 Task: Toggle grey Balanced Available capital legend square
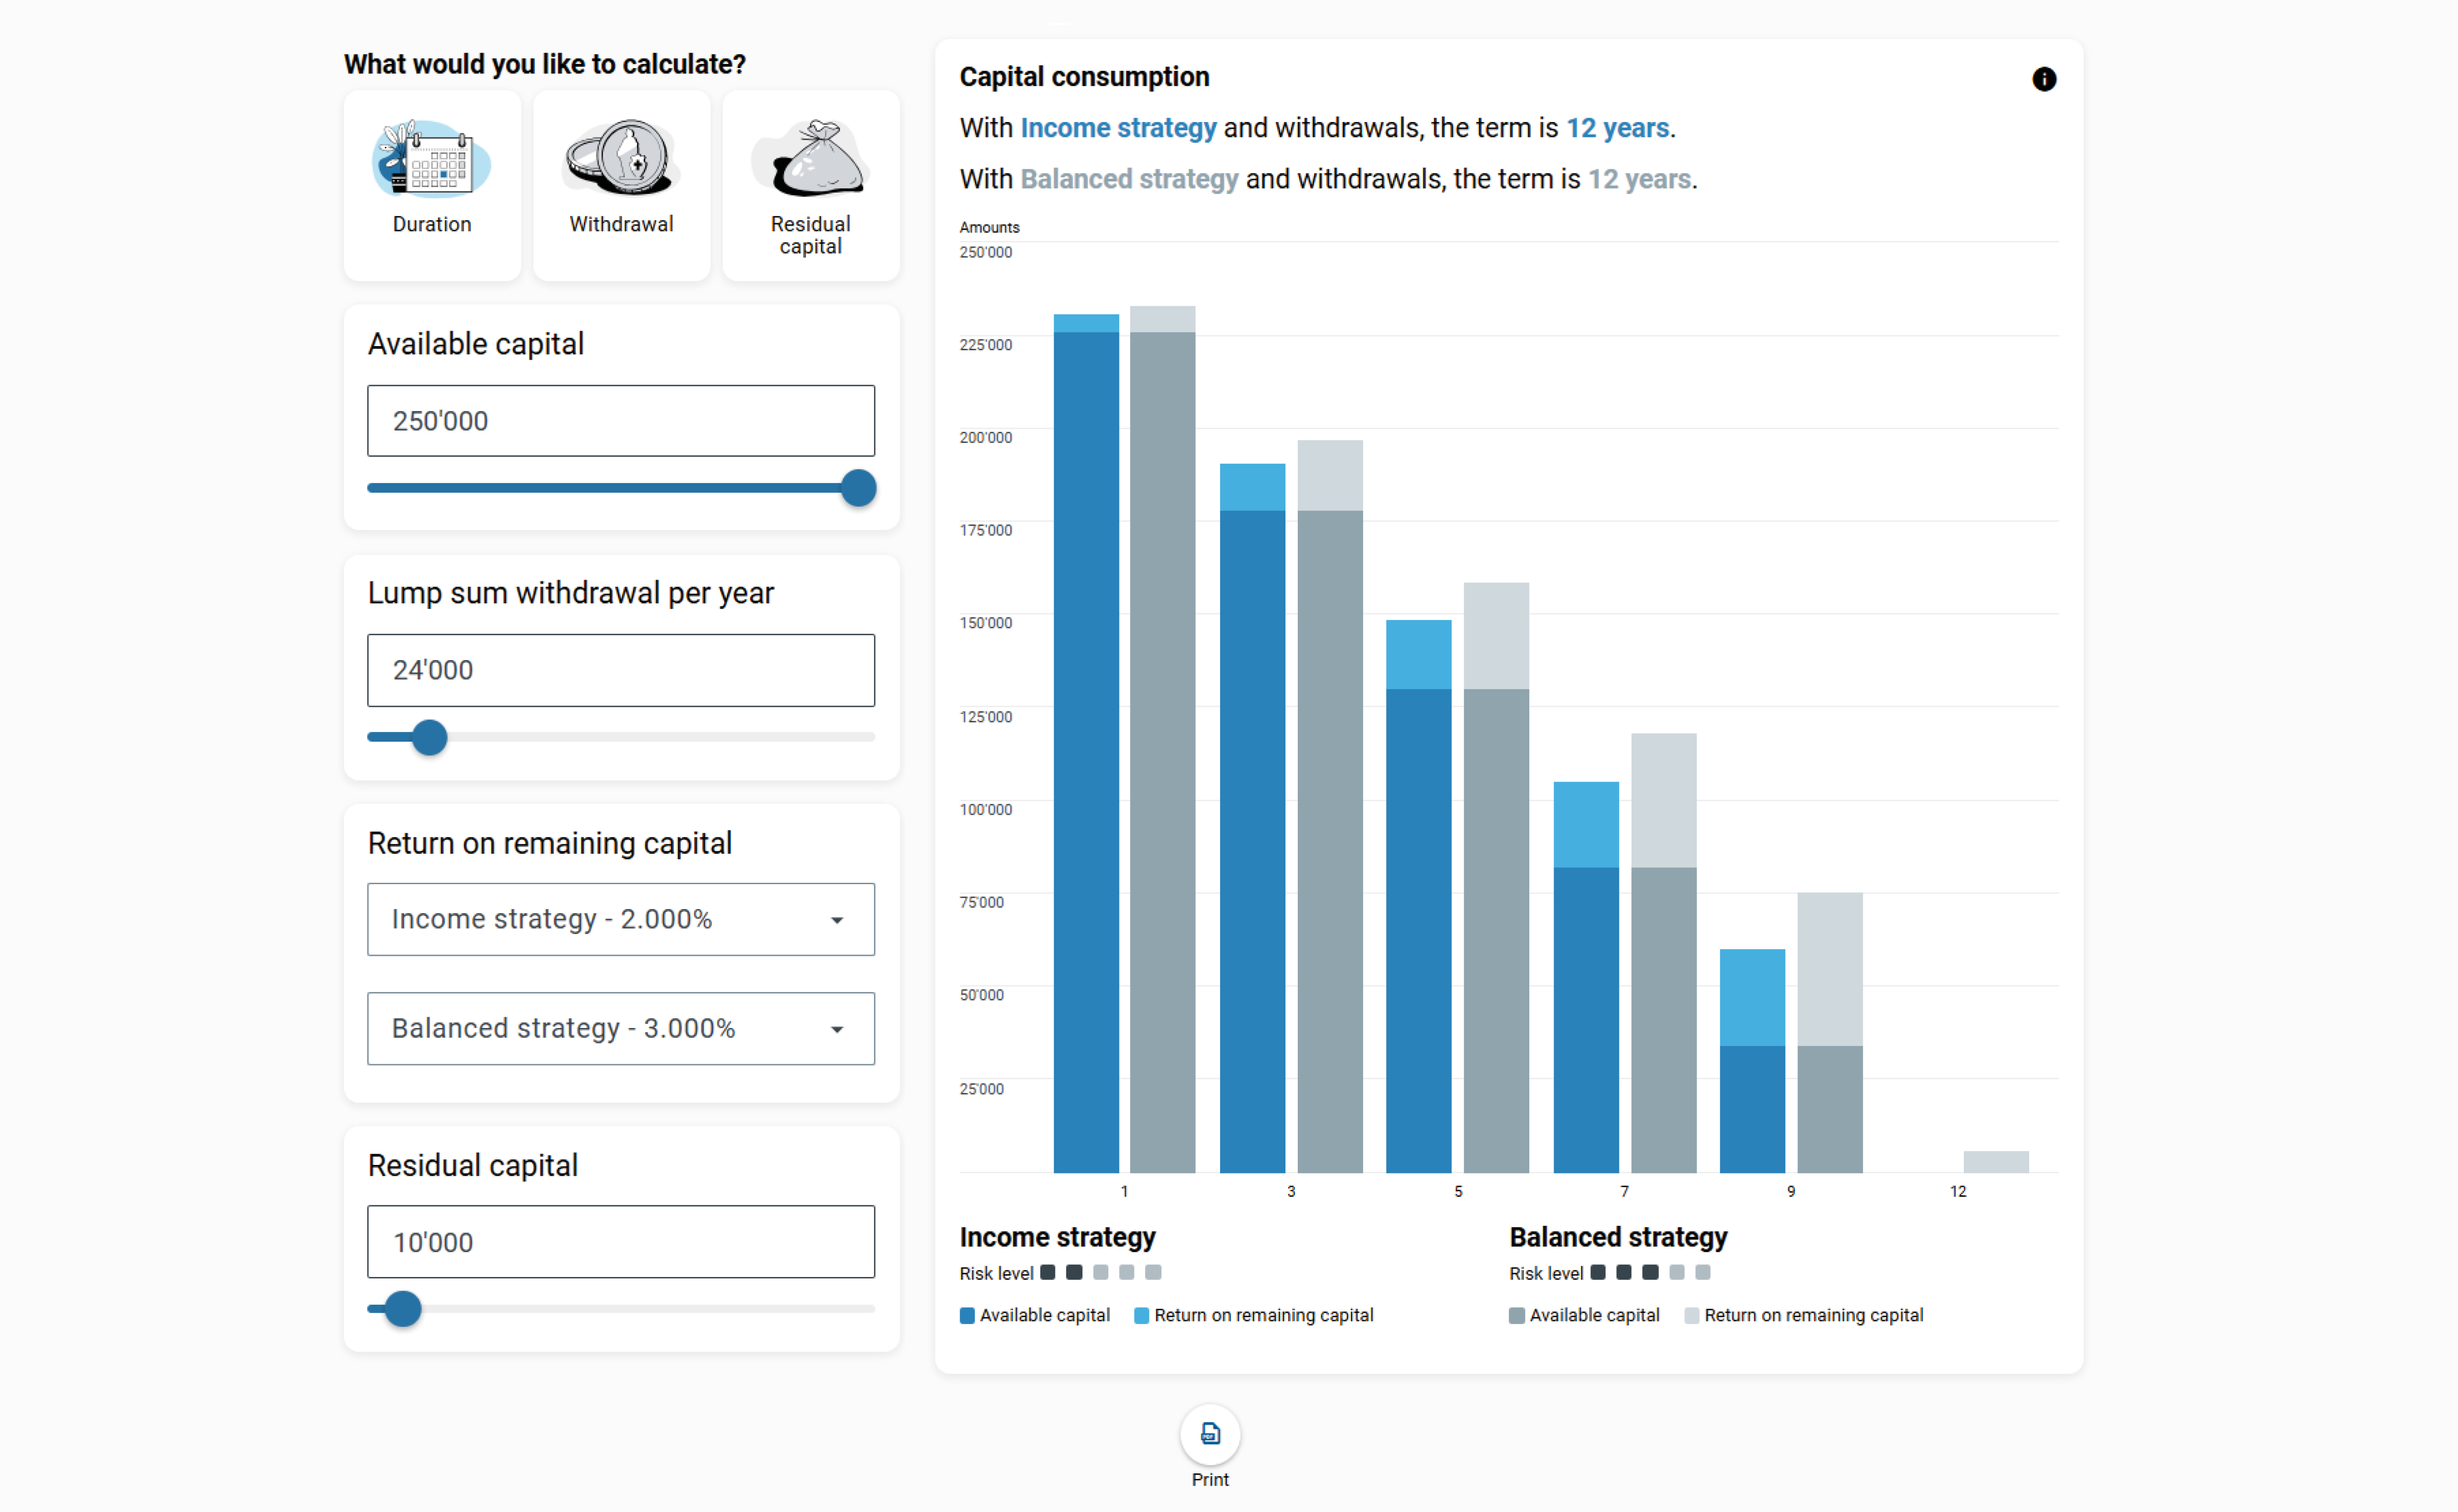coord(1517,1316)
